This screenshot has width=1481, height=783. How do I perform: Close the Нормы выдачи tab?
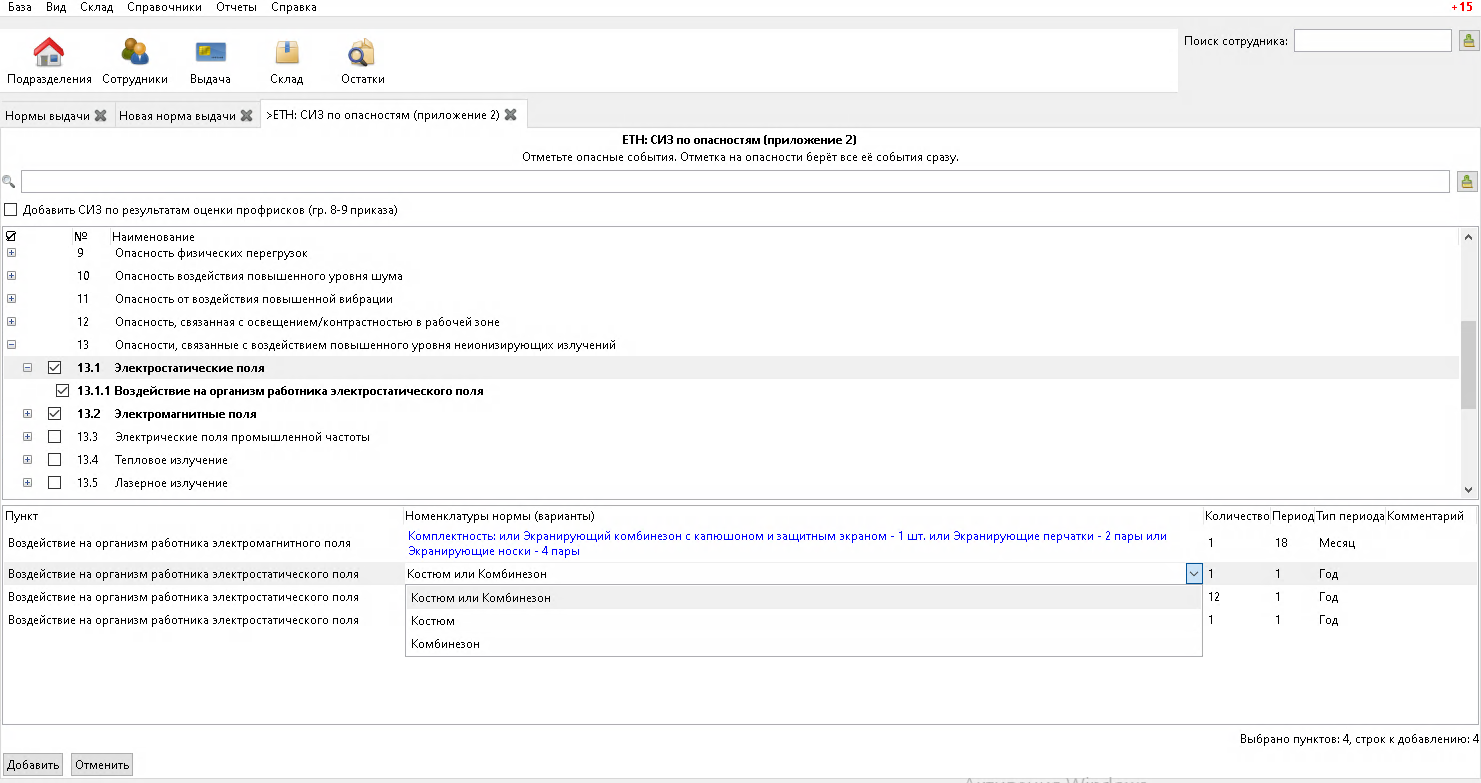click(x=100, y=116)
